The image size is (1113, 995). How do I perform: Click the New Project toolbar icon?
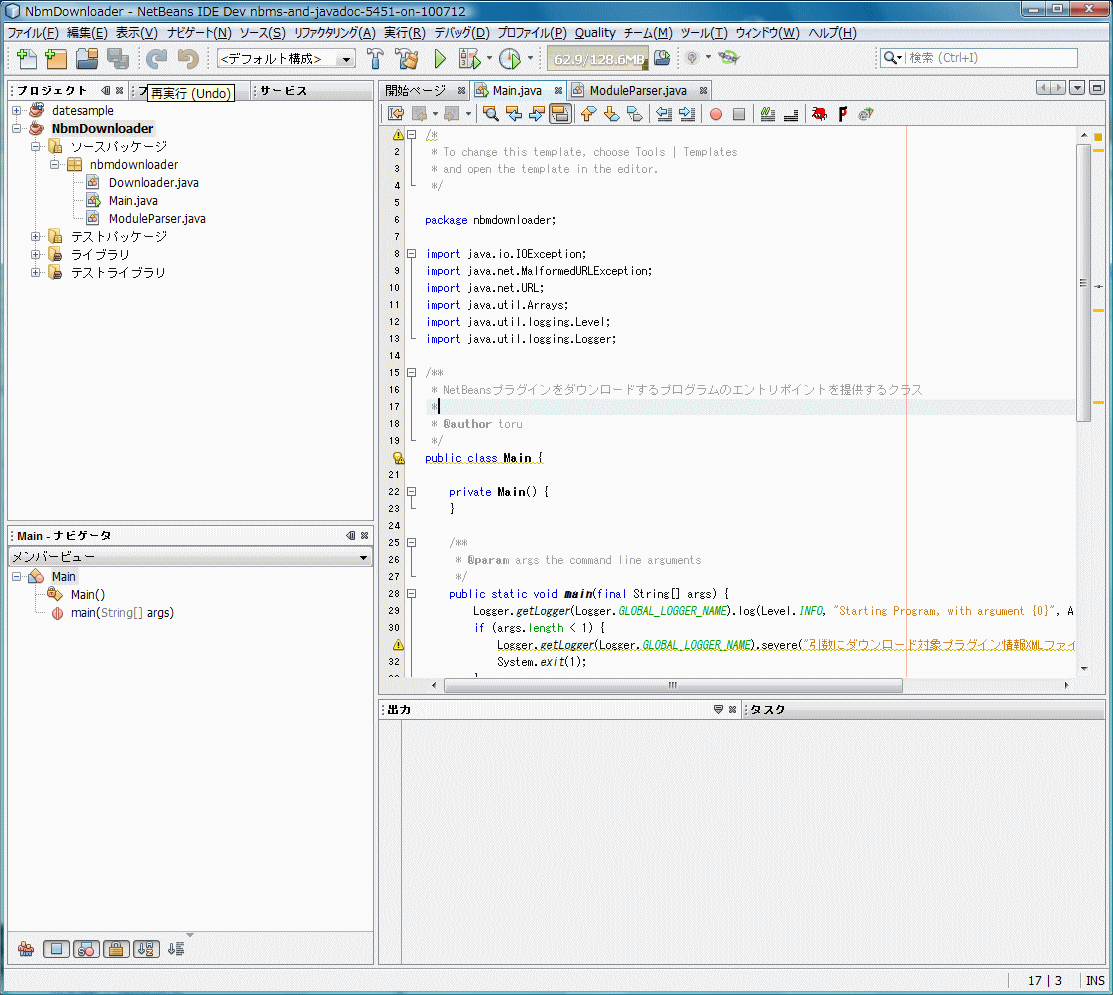(x=55, y=59)
